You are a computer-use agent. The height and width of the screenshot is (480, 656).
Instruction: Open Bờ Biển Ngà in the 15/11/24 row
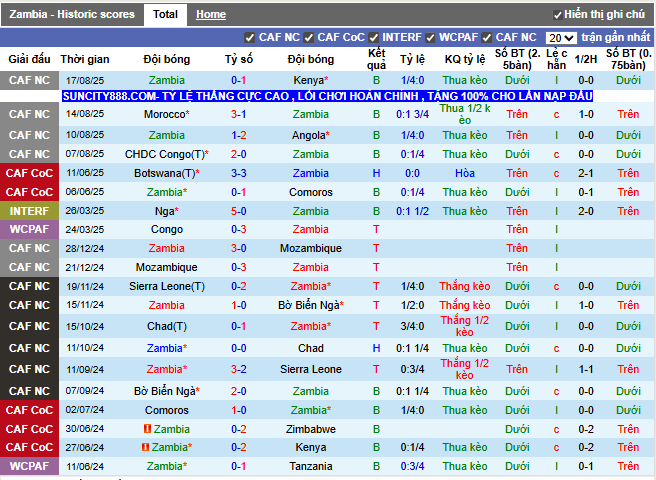coord(309,305)
